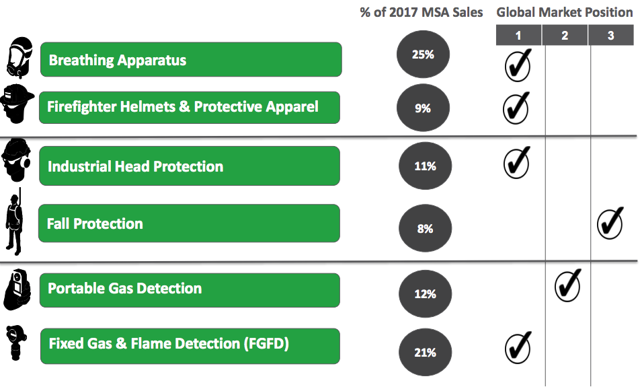Click the Breathing Apparatus green button
This screenshot has height=389, width=640.
(x=191, y=60)
